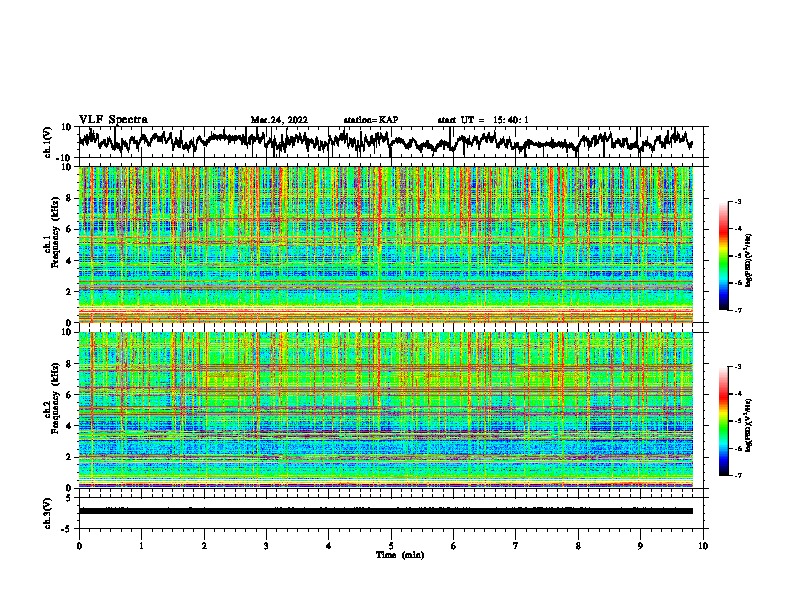
Task: Click time axis tick label "6"
Action: 454,546
